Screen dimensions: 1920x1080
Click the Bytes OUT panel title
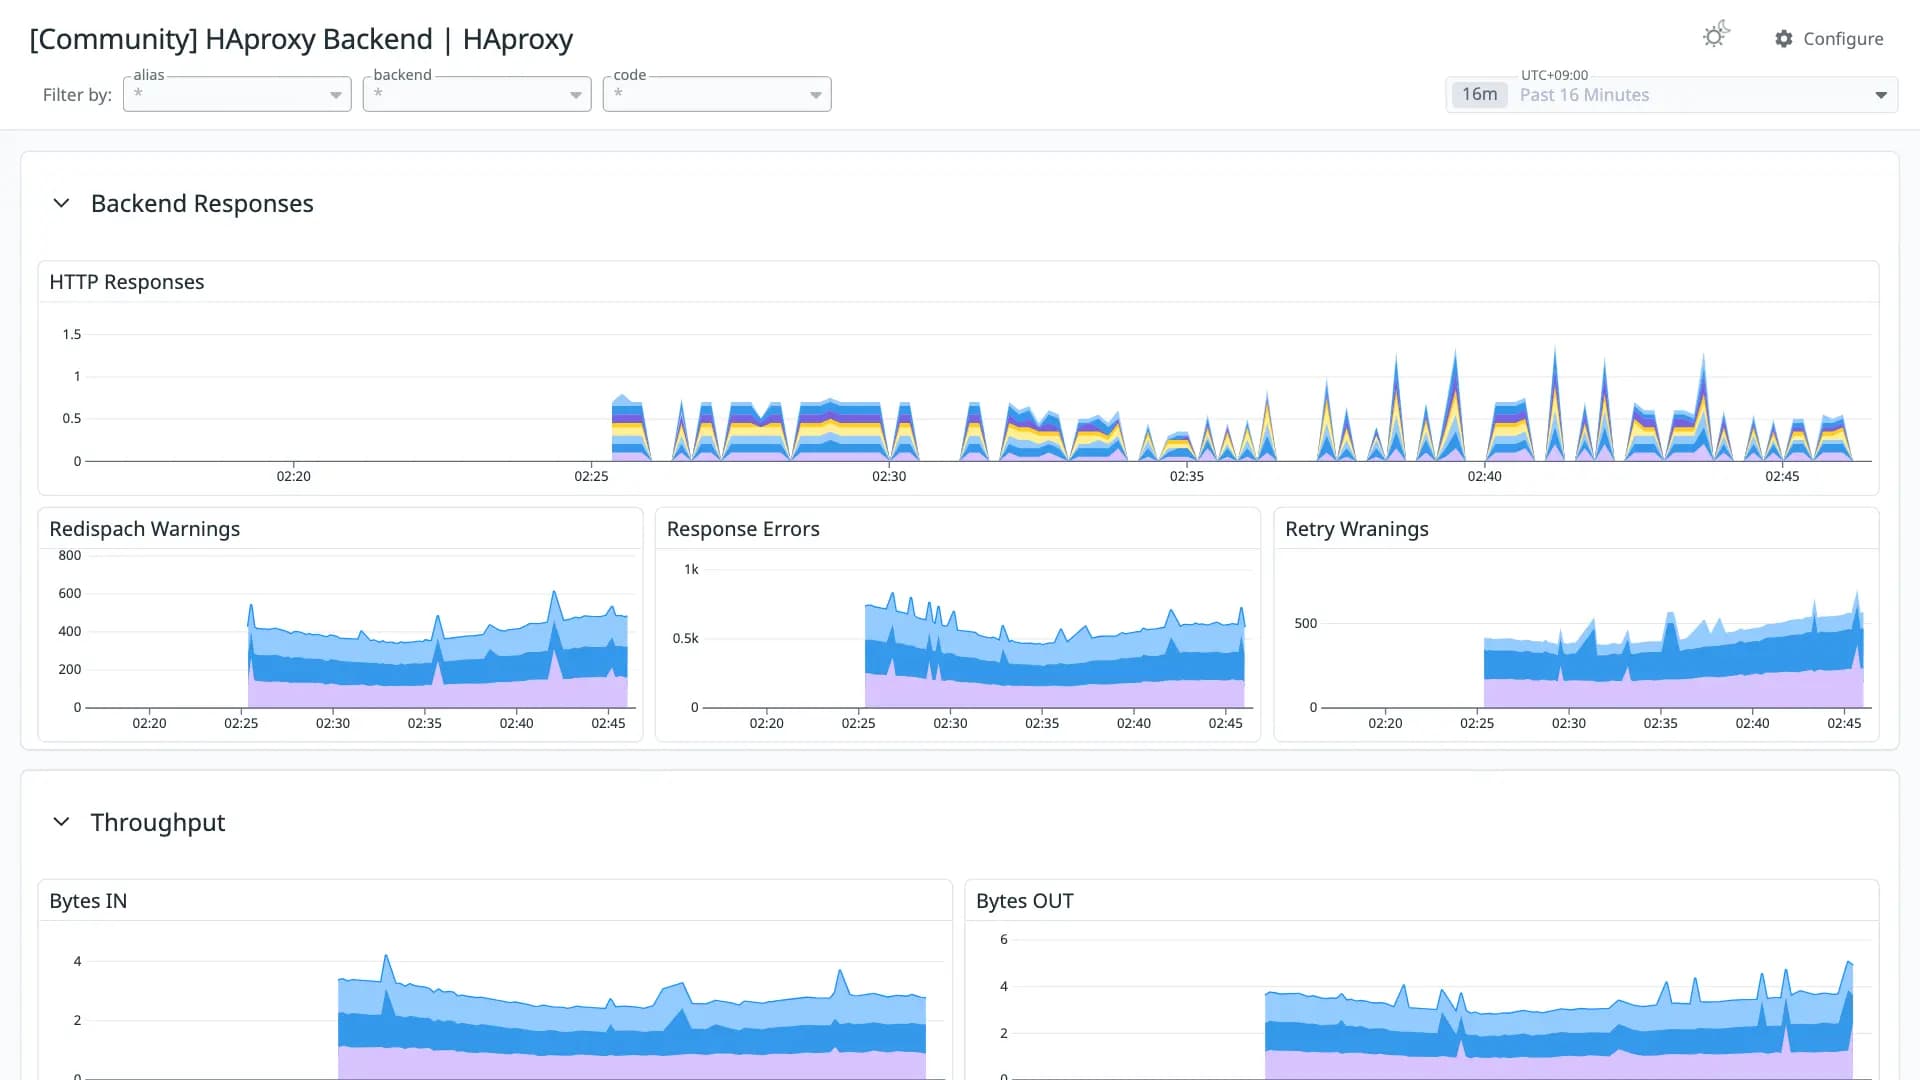point(1025,901)
